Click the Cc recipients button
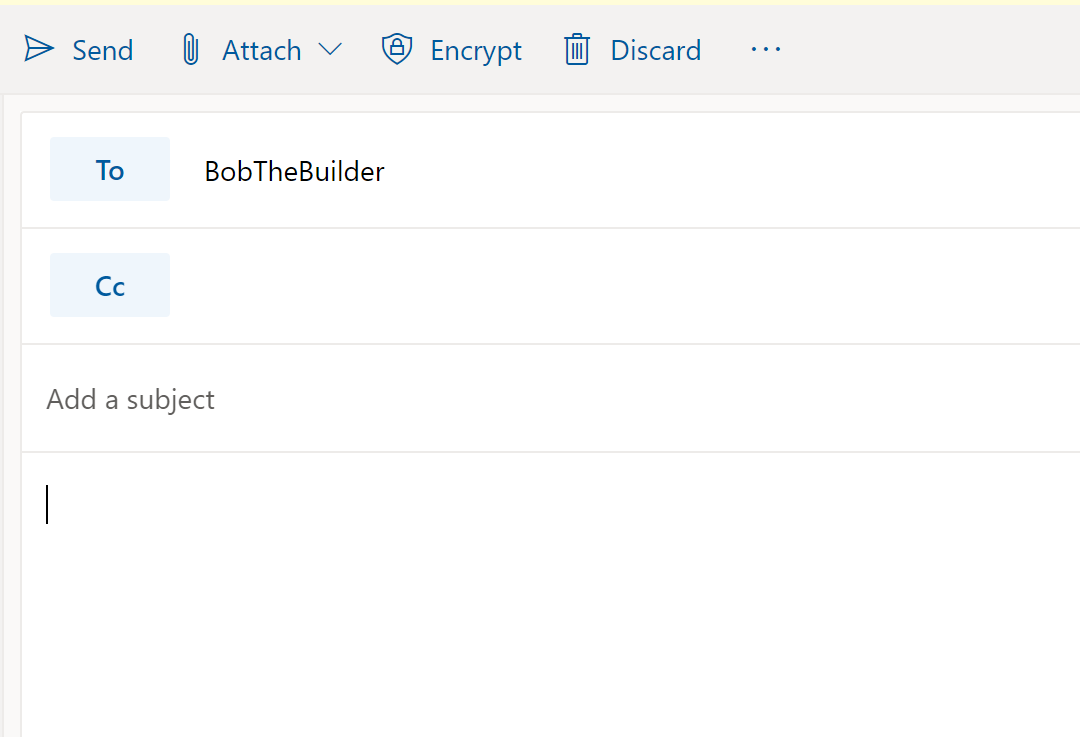The height and width of the screenshot is (737, 1080). click(x=109, y=285)
